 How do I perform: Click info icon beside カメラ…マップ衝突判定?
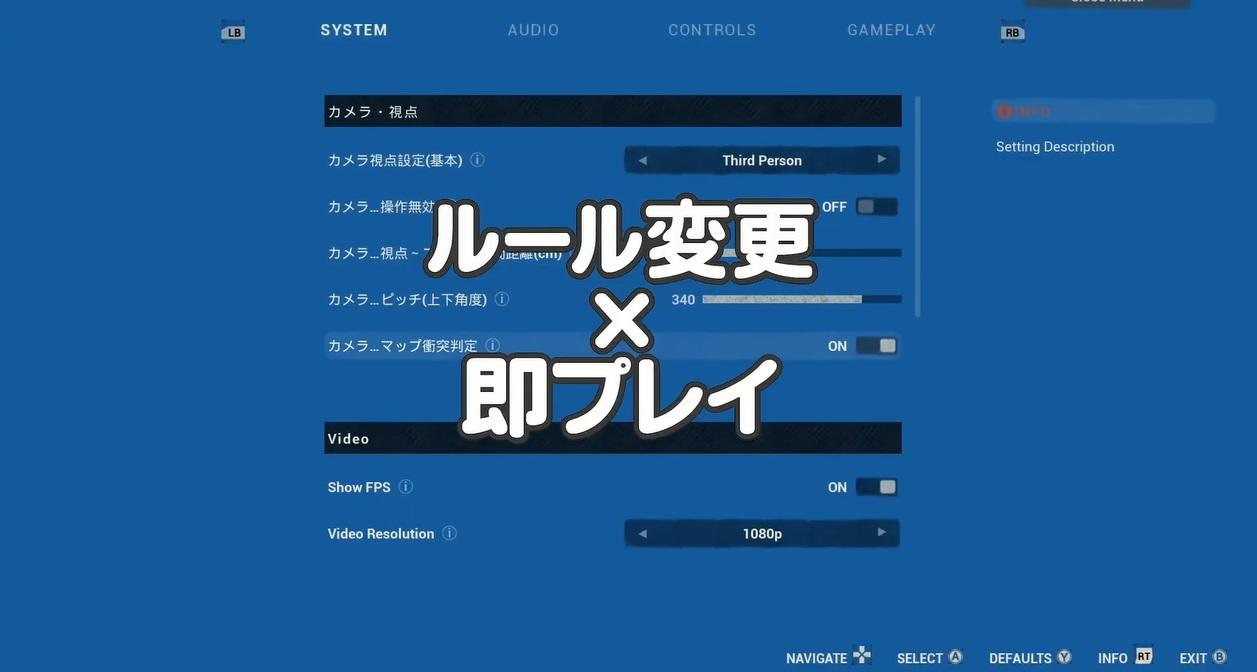(492, 346)
